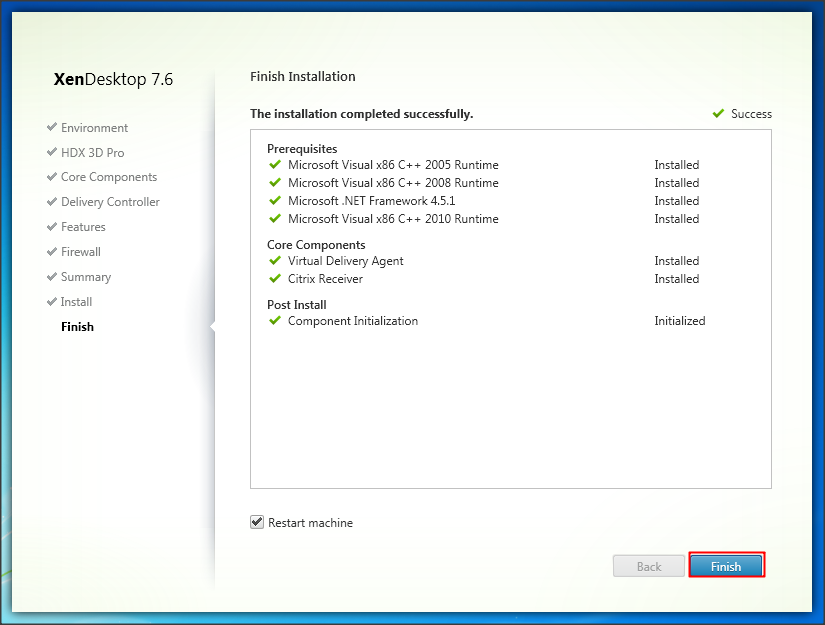Screen dimensions: 825x625
Task: Uncheck the Restart machine checkbox
Action: click(x=258, y=522)
